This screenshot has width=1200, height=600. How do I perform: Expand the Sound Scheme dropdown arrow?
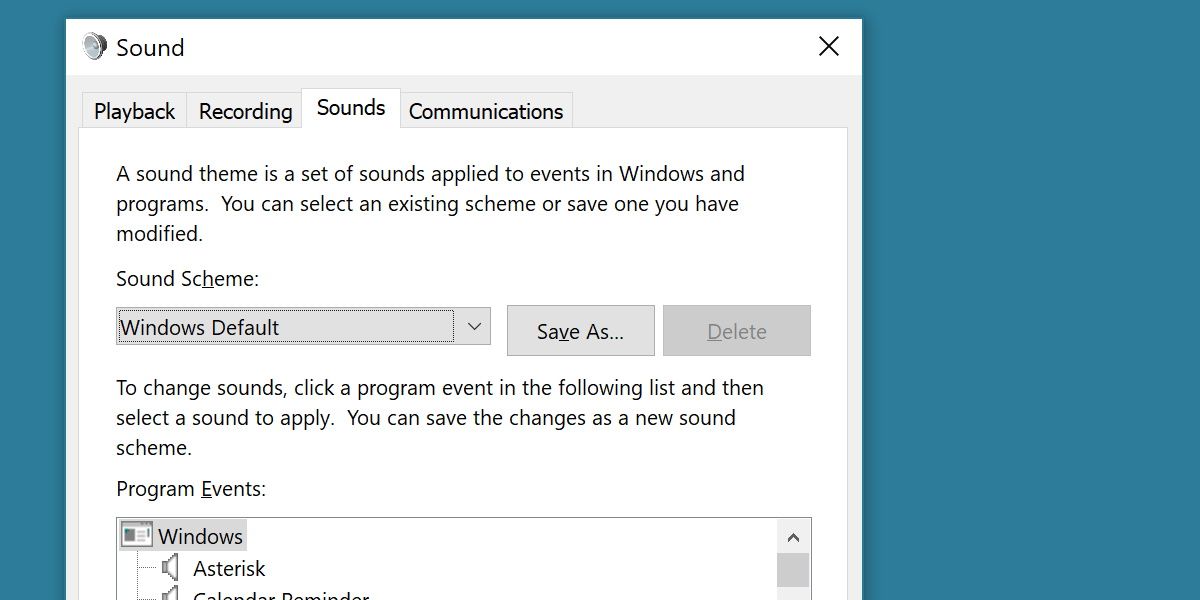475,327
